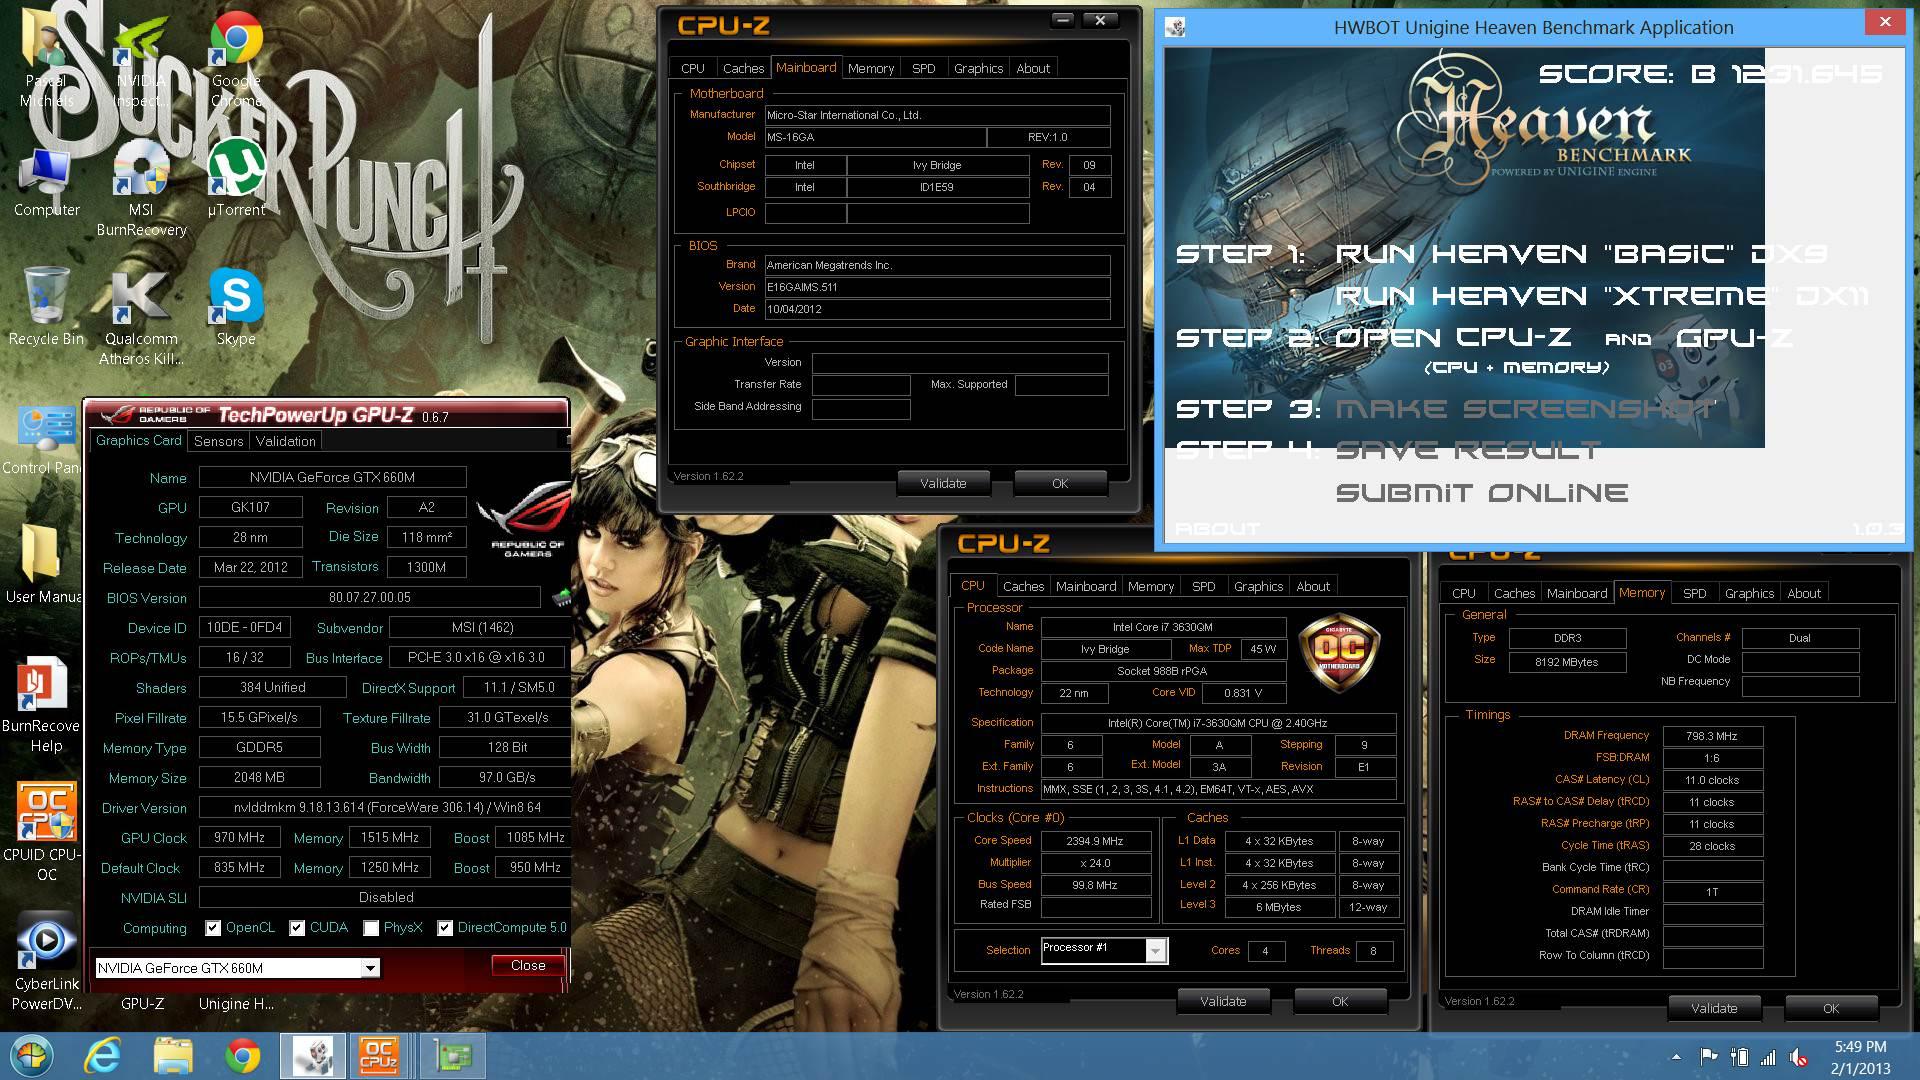Open the Computer desktop icon
This screenshot has height=1080, width=1920.
click(46, 182)
